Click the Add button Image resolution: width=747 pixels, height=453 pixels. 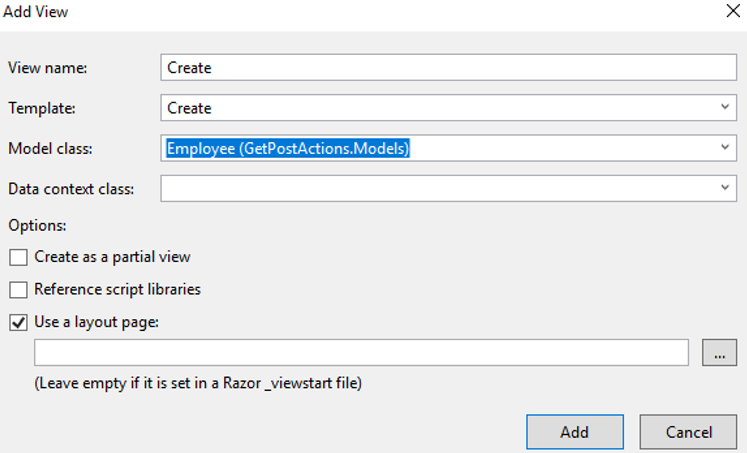575,432
